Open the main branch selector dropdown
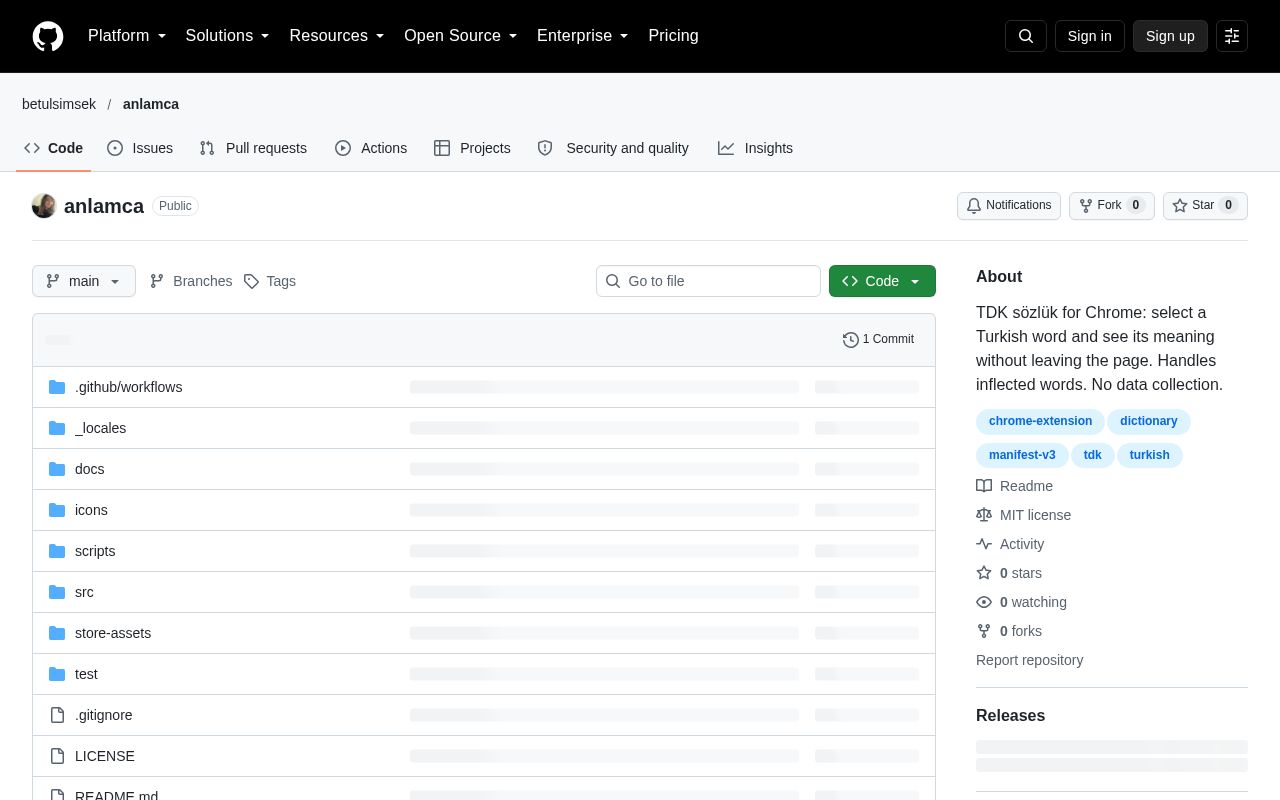The width and height of the screenshot is (1280, 800). [x=84, y=281]
